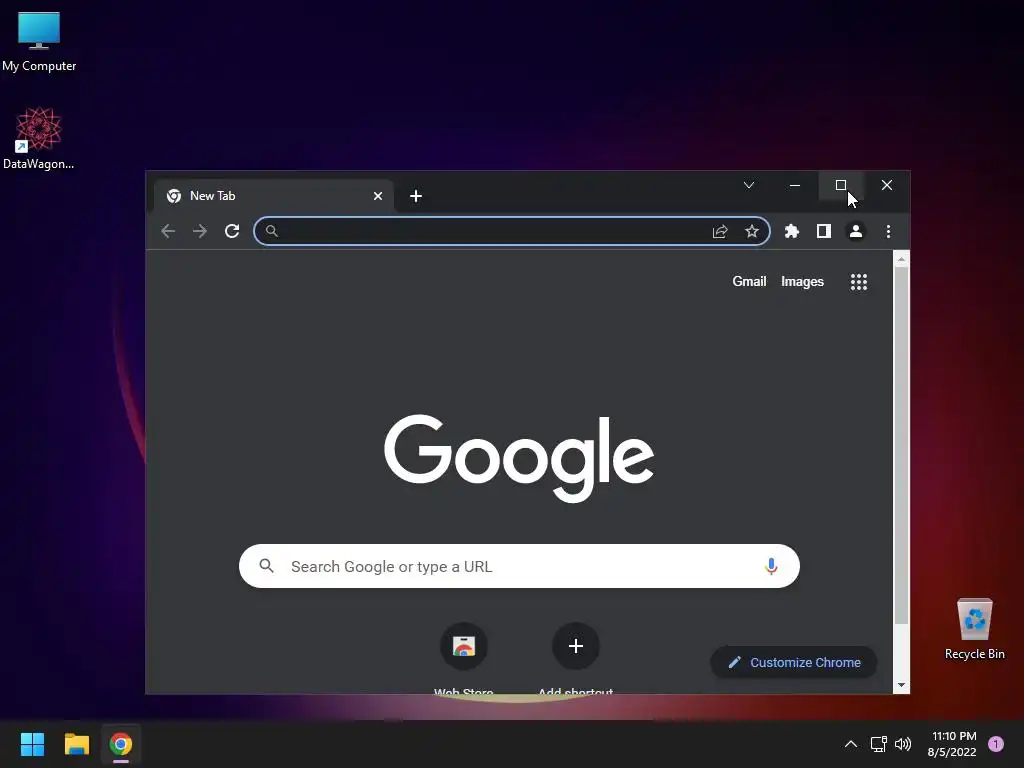Open Chrome's three-dot menu

(x=888, y=231)
